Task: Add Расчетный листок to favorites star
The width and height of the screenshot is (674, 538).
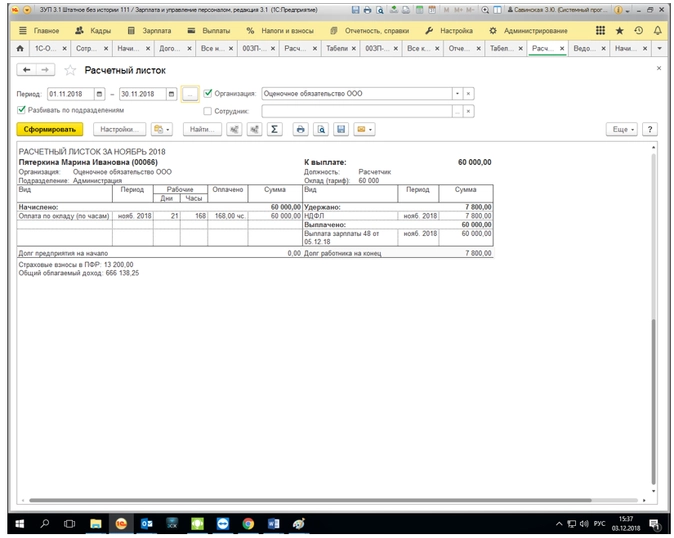Action: pos(70,70)
